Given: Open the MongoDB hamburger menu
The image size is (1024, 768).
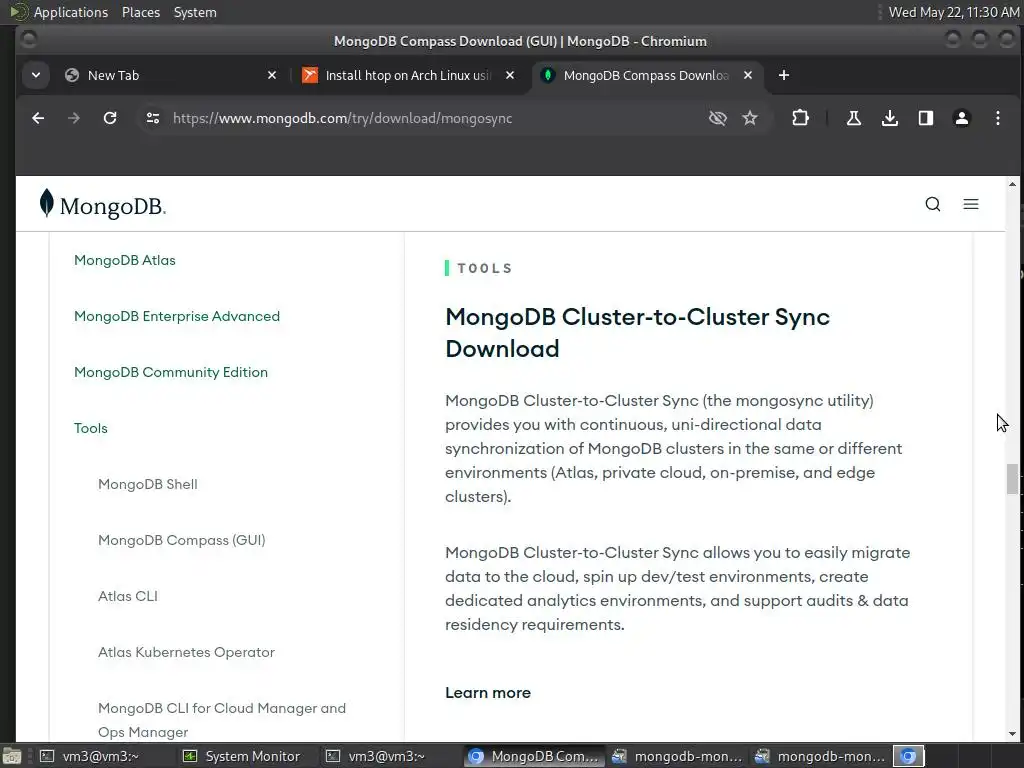Looking at the screenshot, I should pos(970,204).
